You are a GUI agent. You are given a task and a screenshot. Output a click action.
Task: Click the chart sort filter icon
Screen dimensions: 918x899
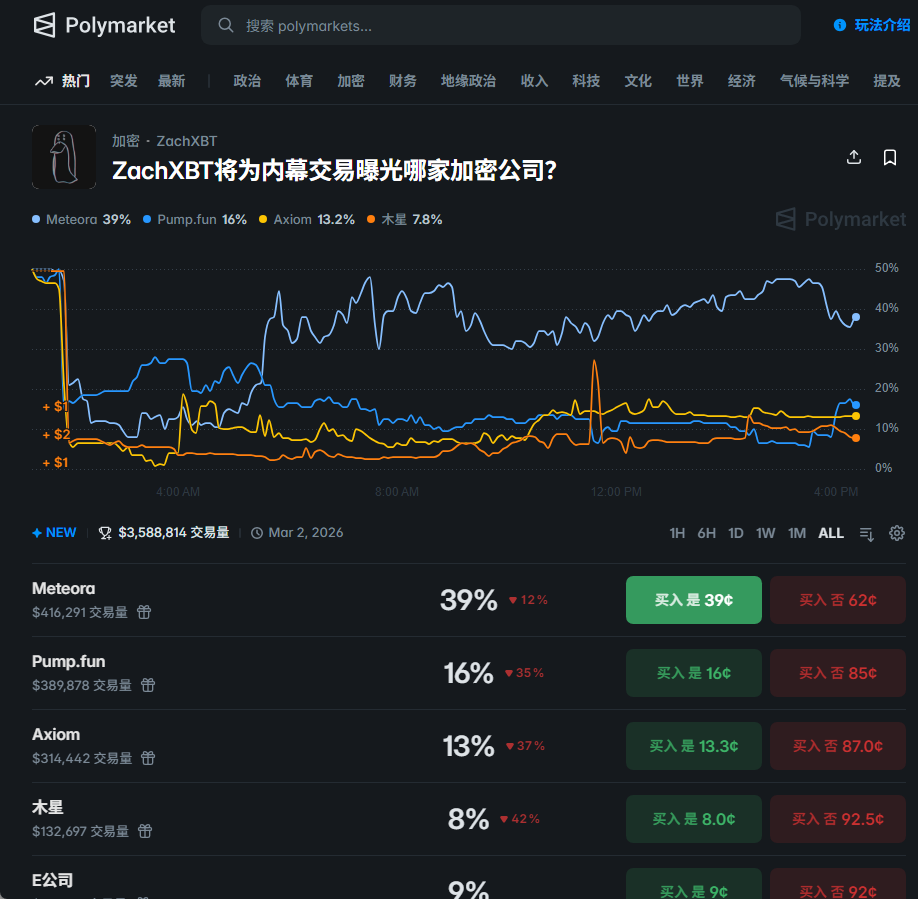(x=867, y=534)
